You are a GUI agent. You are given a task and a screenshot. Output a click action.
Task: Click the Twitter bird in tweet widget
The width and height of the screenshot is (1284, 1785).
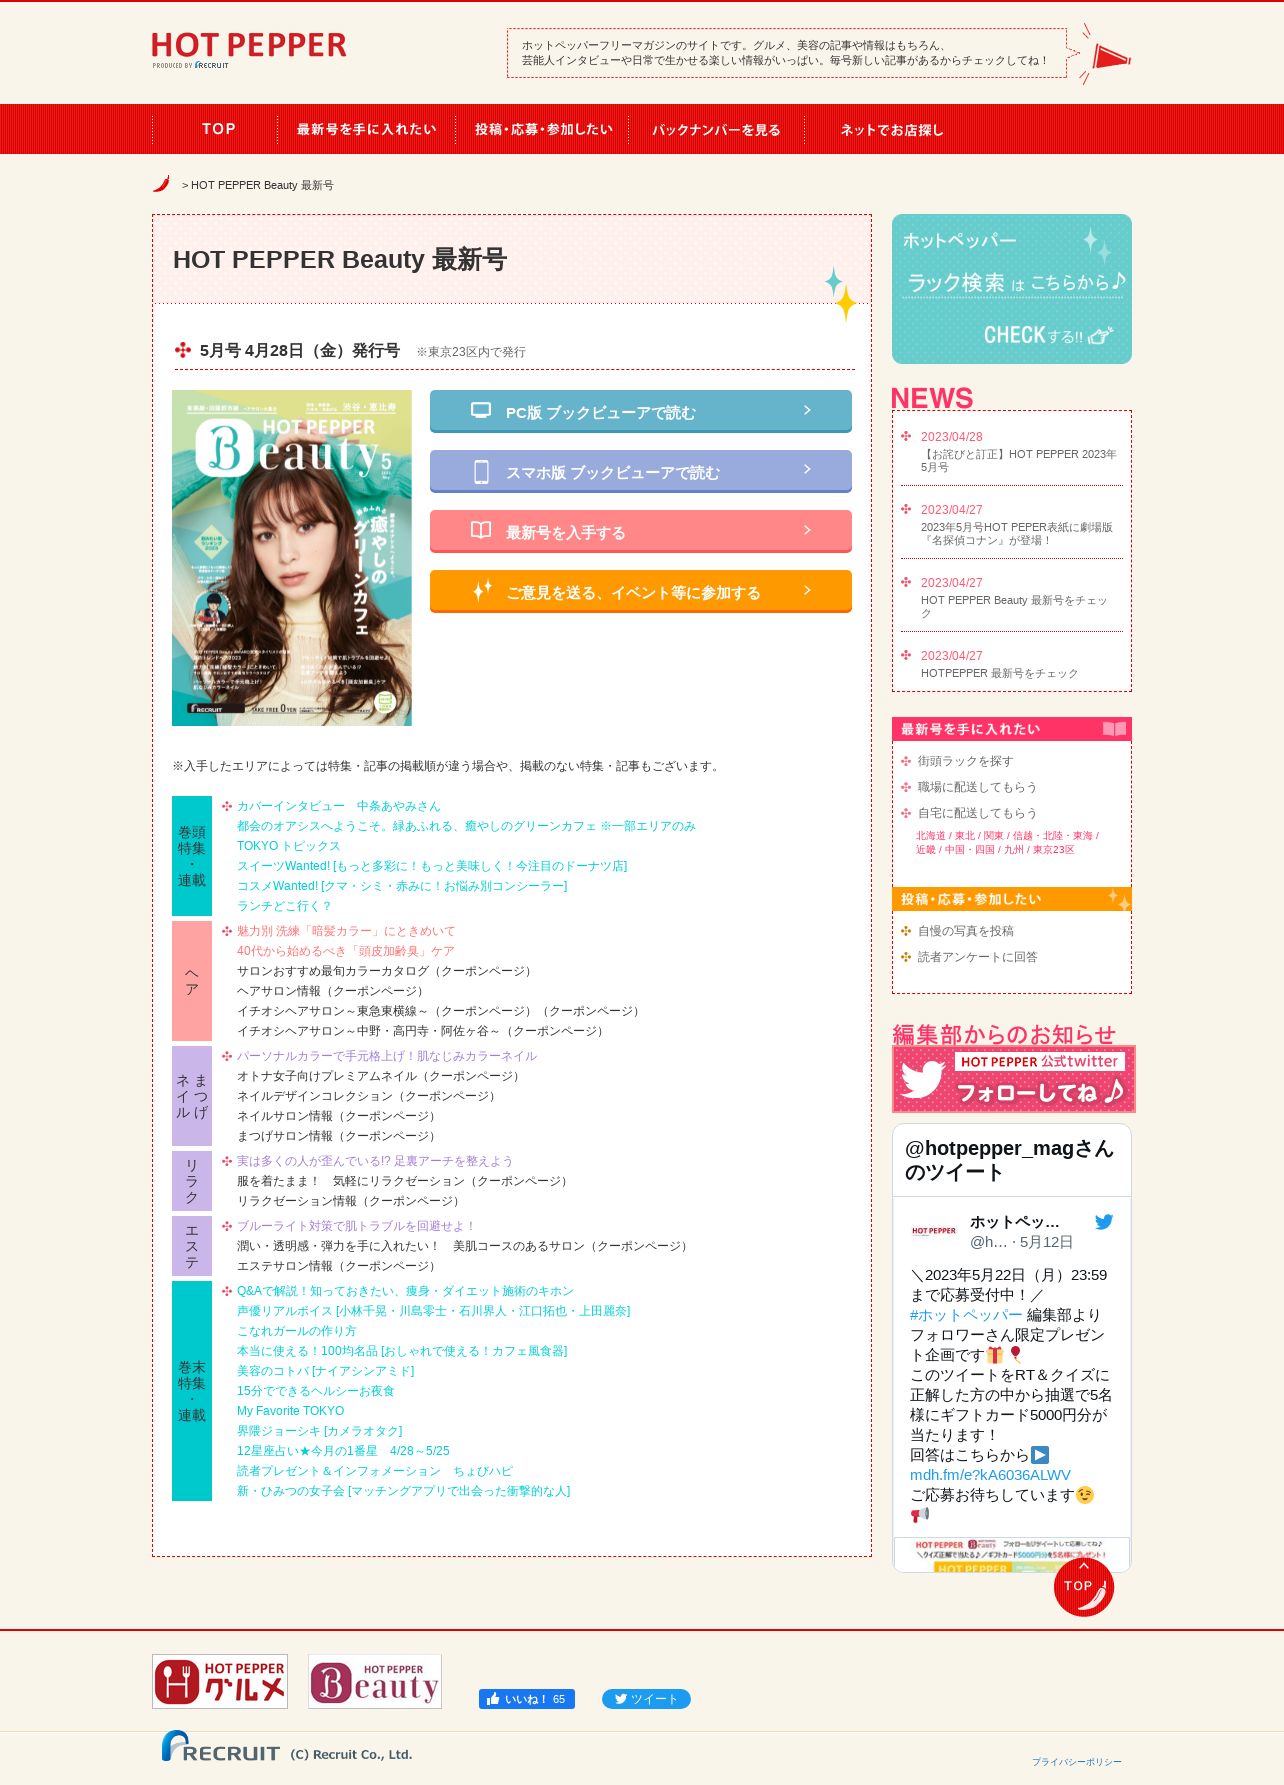(x=1103, y=1222)
